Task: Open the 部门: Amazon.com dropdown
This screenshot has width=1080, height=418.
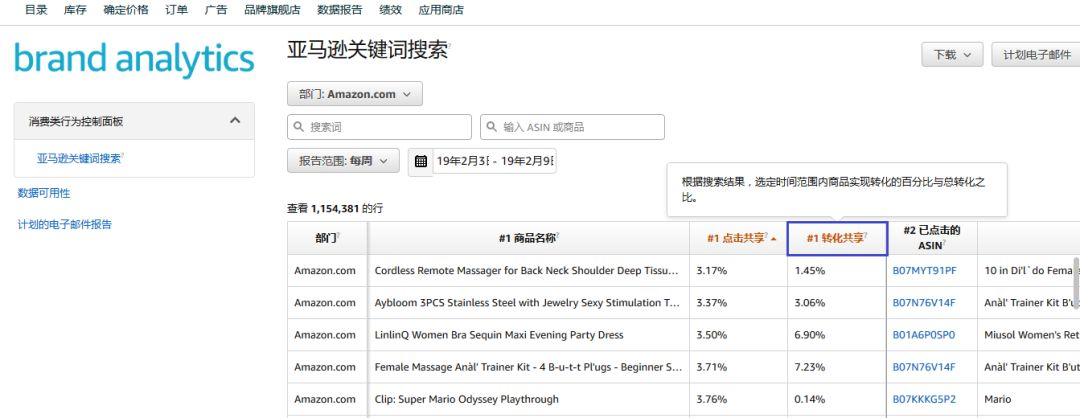Action: coord(355,94)
